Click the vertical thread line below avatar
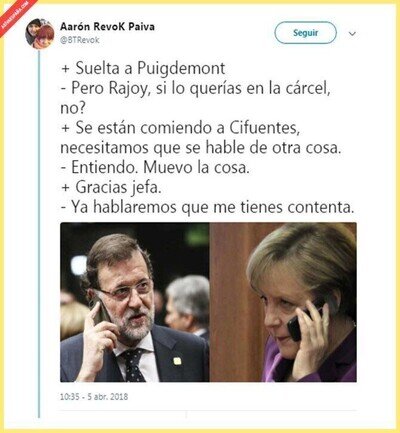Viewport: 400px width, 433px height. (39, 233)
